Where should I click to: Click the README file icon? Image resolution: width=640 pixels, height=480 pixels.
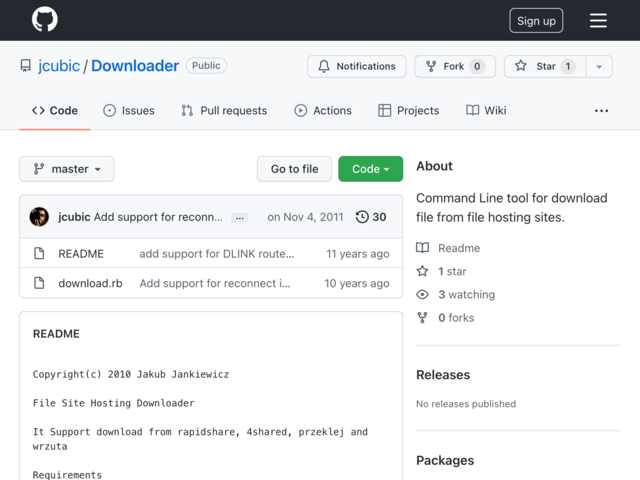(x=39, y=254)
